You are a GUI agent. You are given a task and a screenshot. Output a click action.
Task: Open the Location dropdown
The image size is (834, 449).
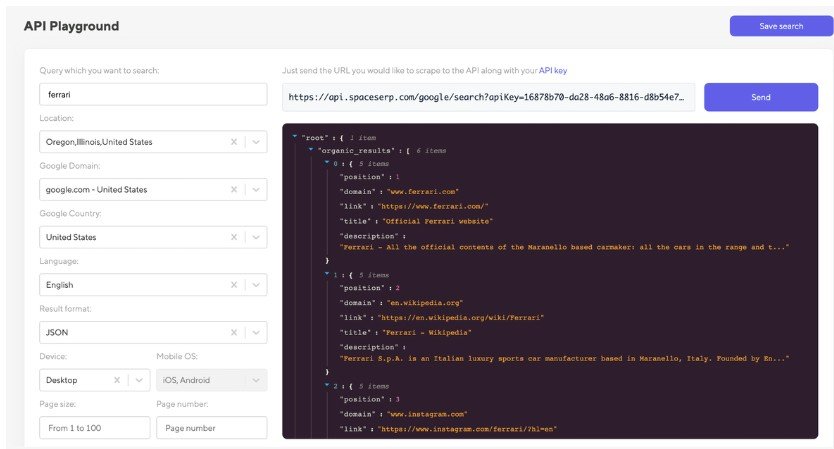pyautogui.click(x=256, y=142)
